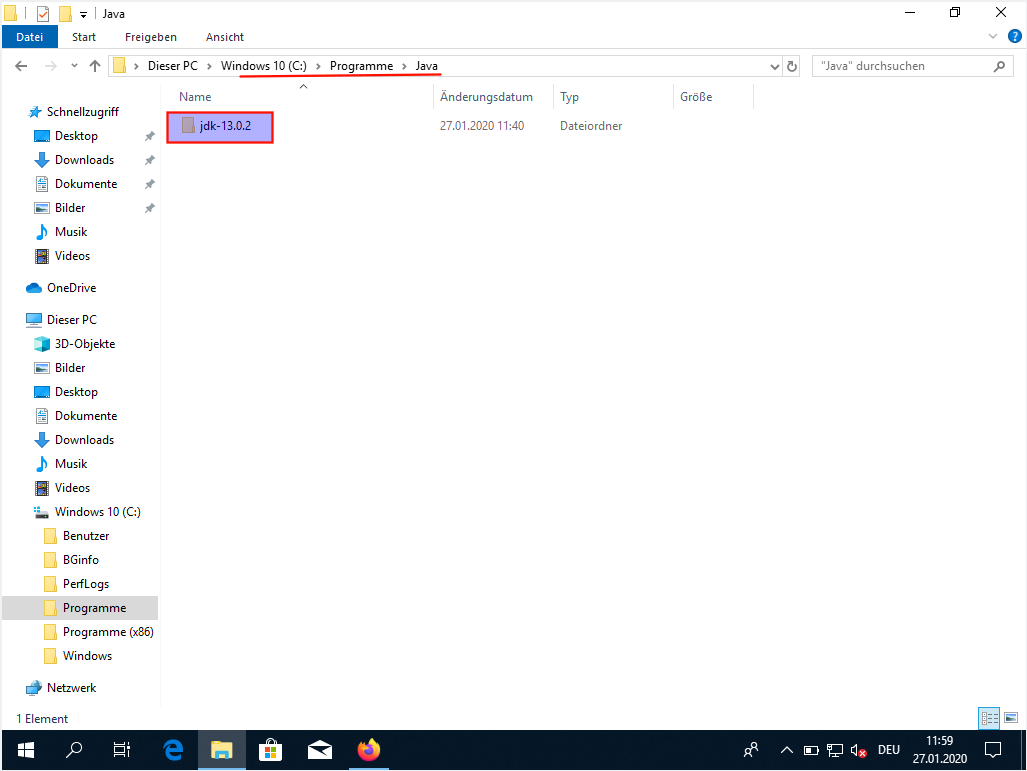Switch to details view icon in status bar
The height and width of the screenshot is (771, 1027).
tap(989, 719)
